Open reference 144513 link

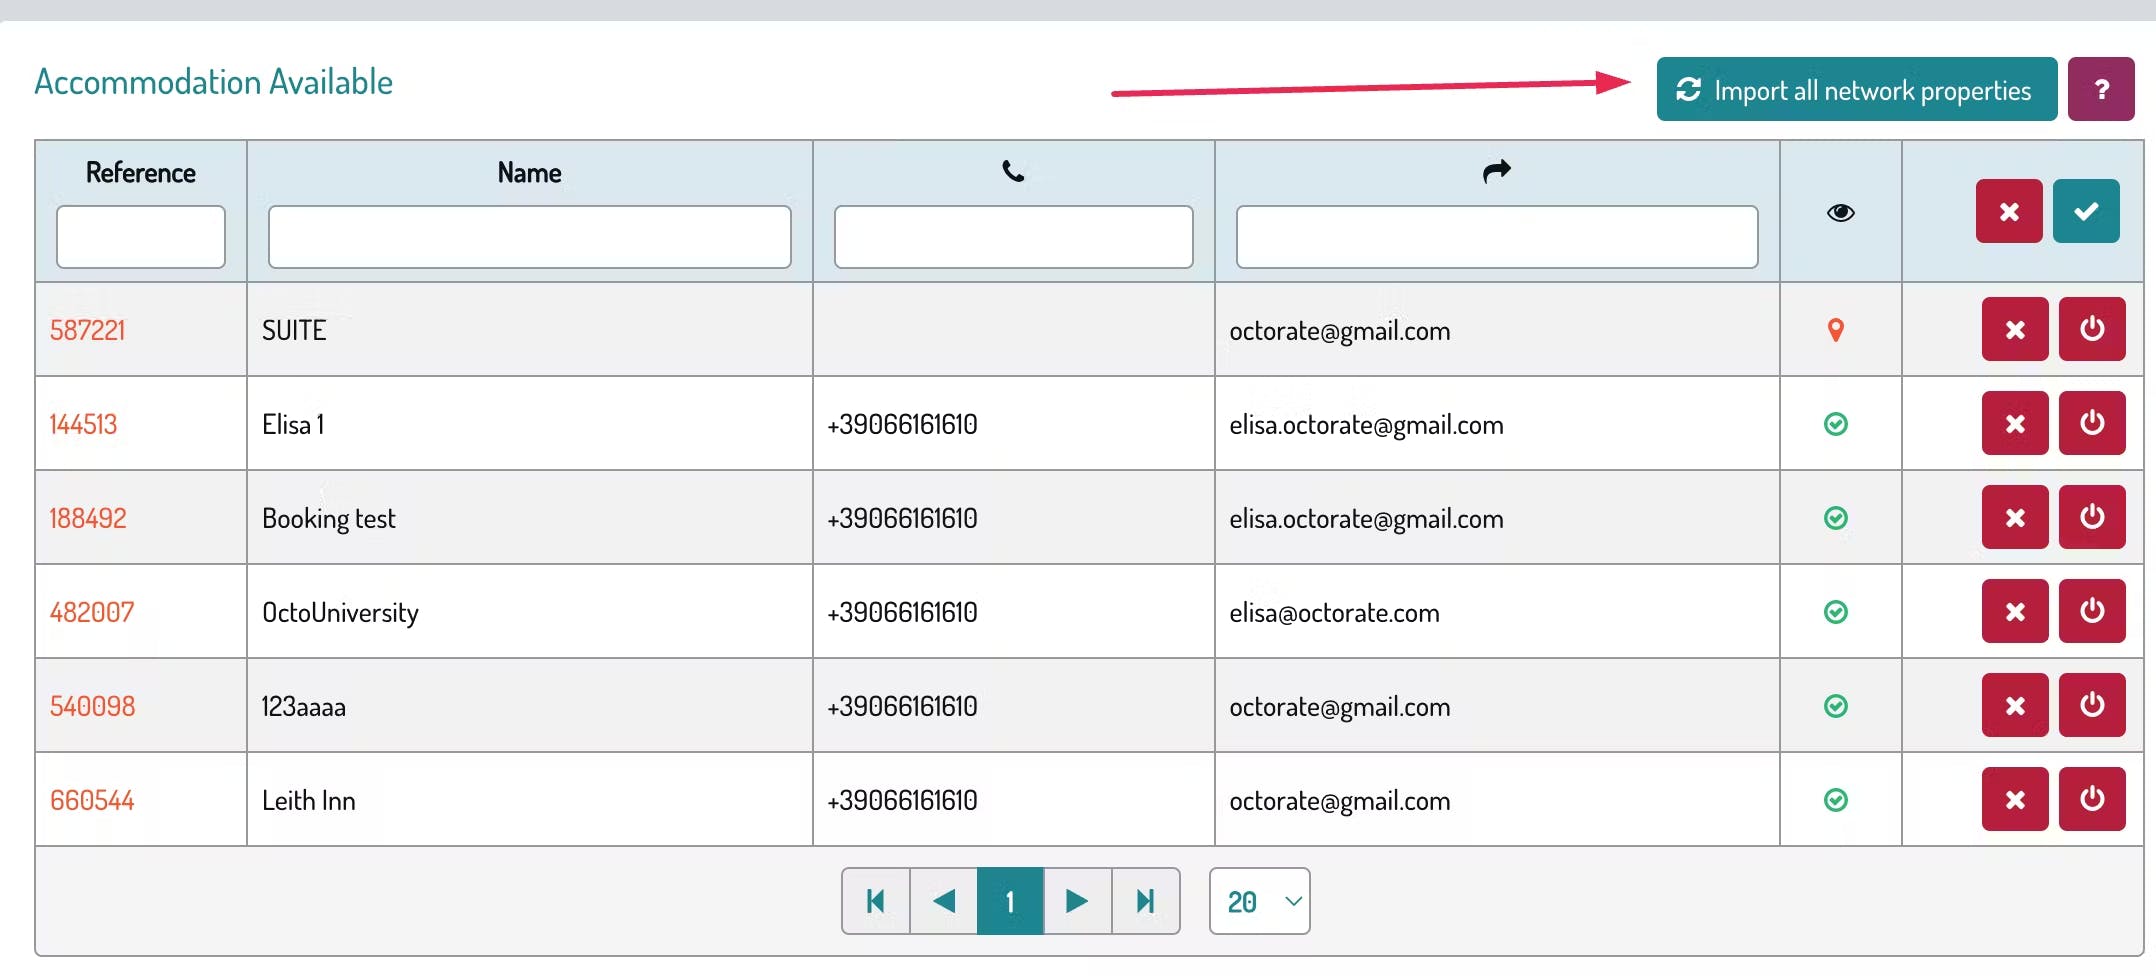(x=83, y=424)
